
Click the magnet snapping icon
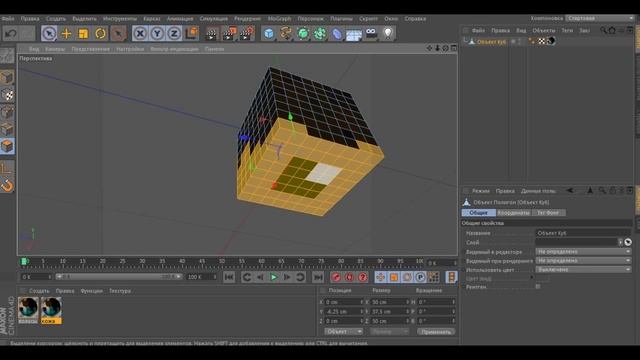point(7,186)
